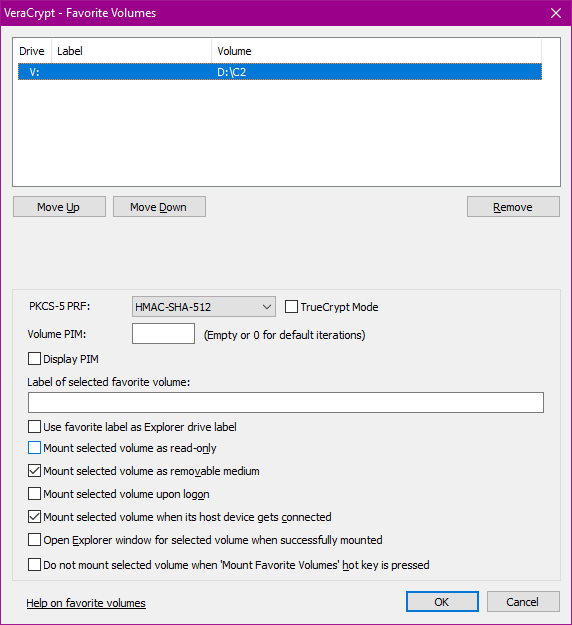The height and width of the screenshot is (625, 572).
Task: Open Help on favorite volumes link
Action: click(86, 603)
